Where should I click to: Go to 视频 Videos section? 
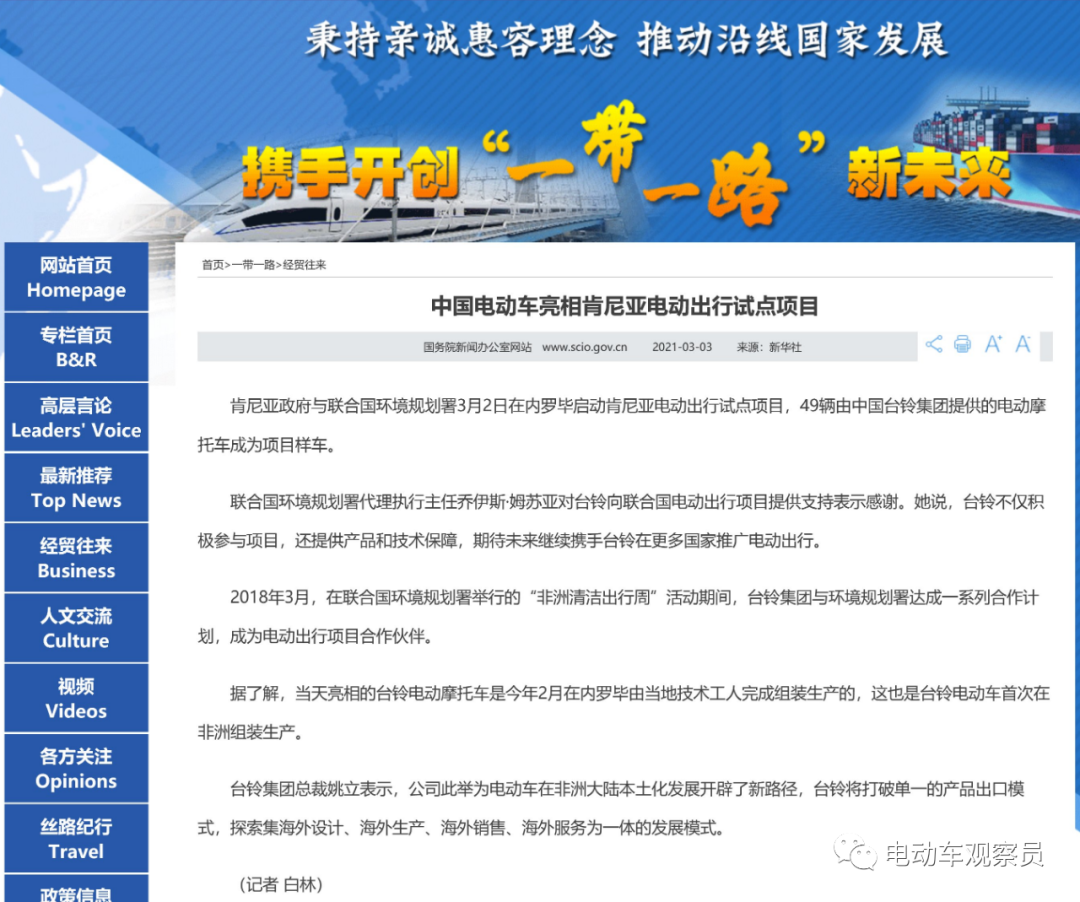pyautogui.click(x=76, y=698)
